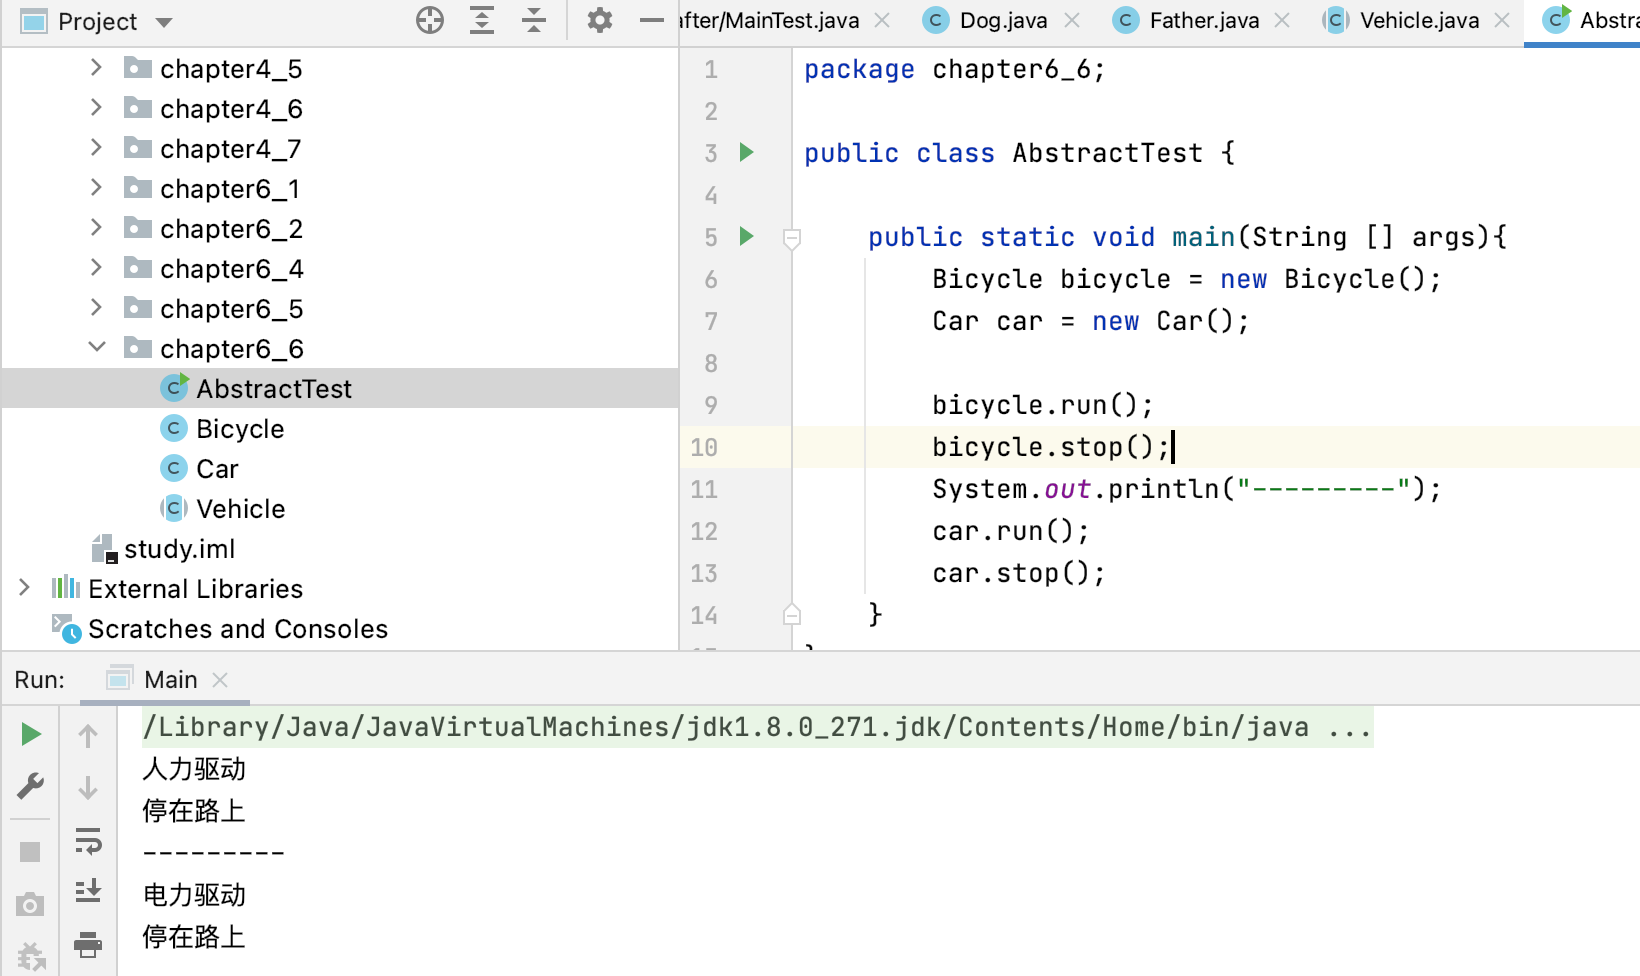Click the bug icon at Run panel bottom
The image size is (1640, 976).
[31, 957]
